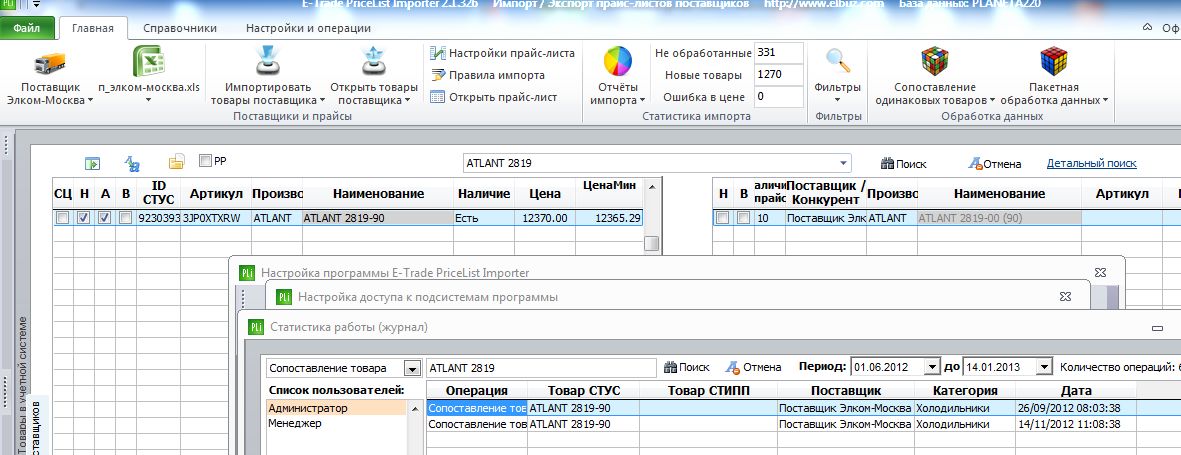Check the В box in ATLANT 2819-90 row
The width and height of the screenshot is (1181, 455).
pyautogui.click(x=126, y=218)
